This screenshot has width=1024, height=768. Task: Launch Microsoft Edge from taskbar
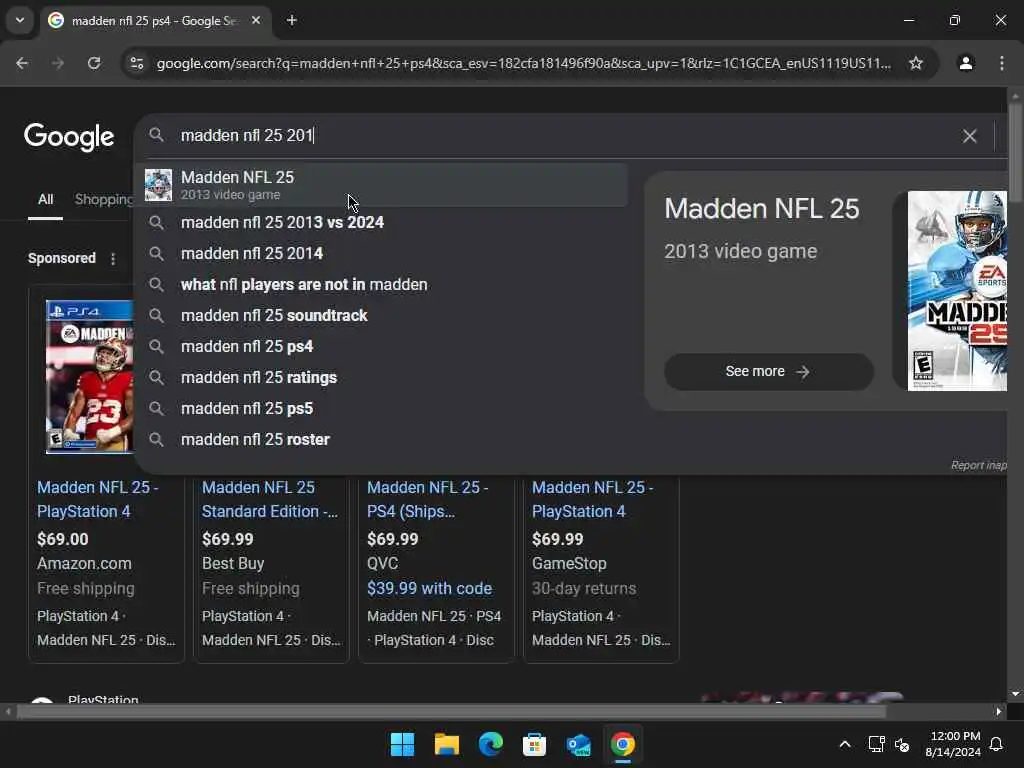coord(490,744)
